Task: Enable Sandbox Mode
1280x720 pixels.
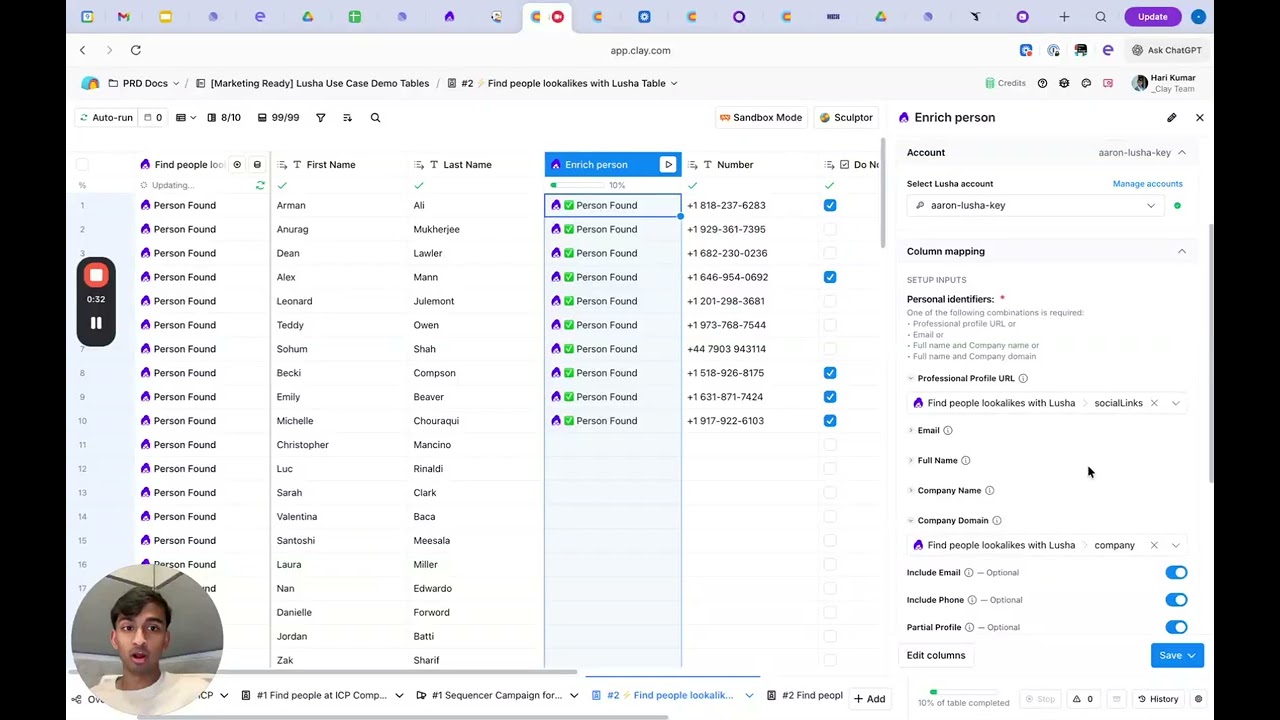Action: pos(761,118)
